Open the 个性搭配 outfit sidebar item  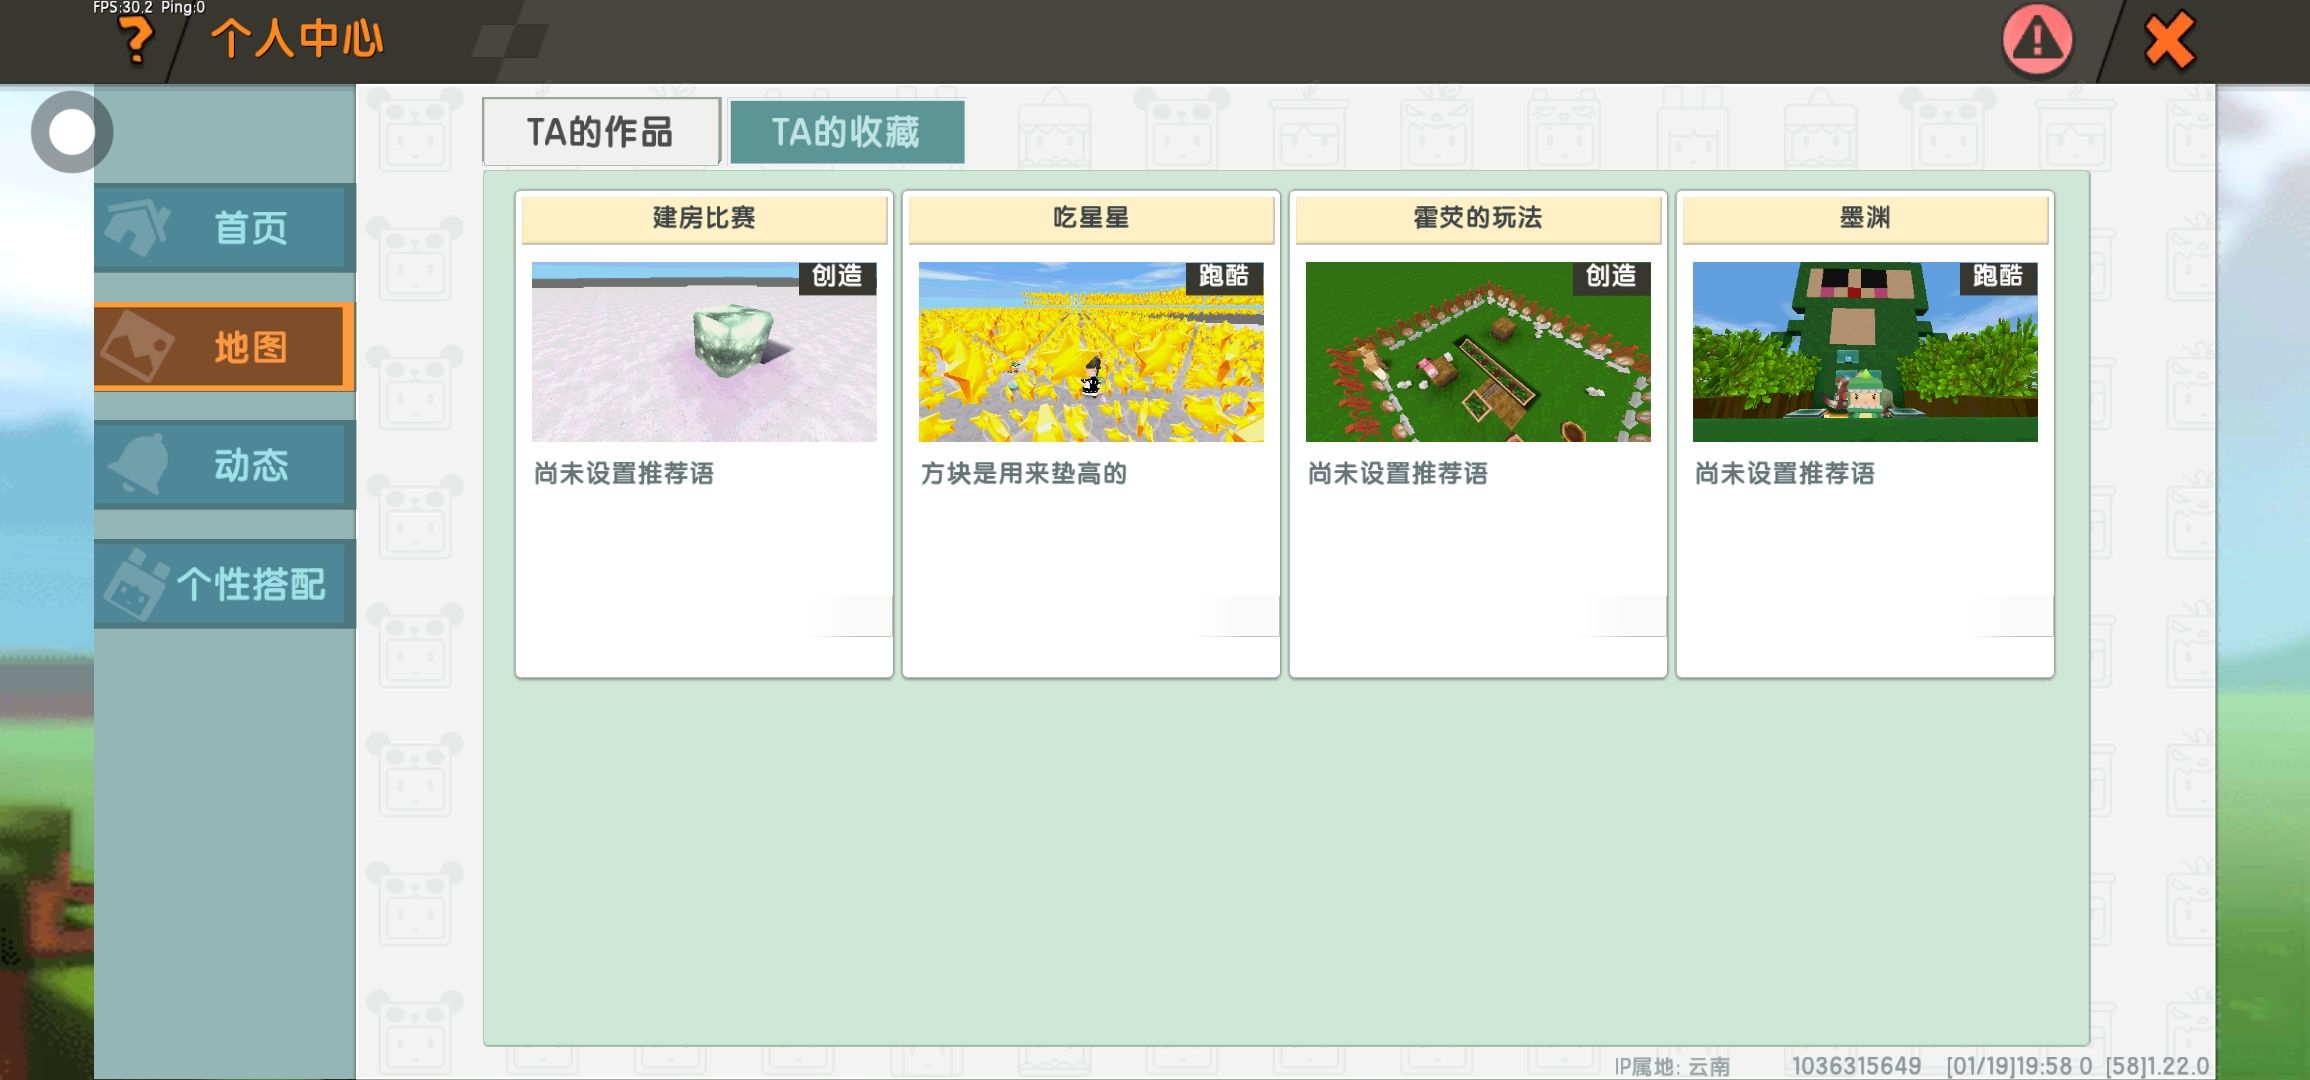tap(225, 584)
